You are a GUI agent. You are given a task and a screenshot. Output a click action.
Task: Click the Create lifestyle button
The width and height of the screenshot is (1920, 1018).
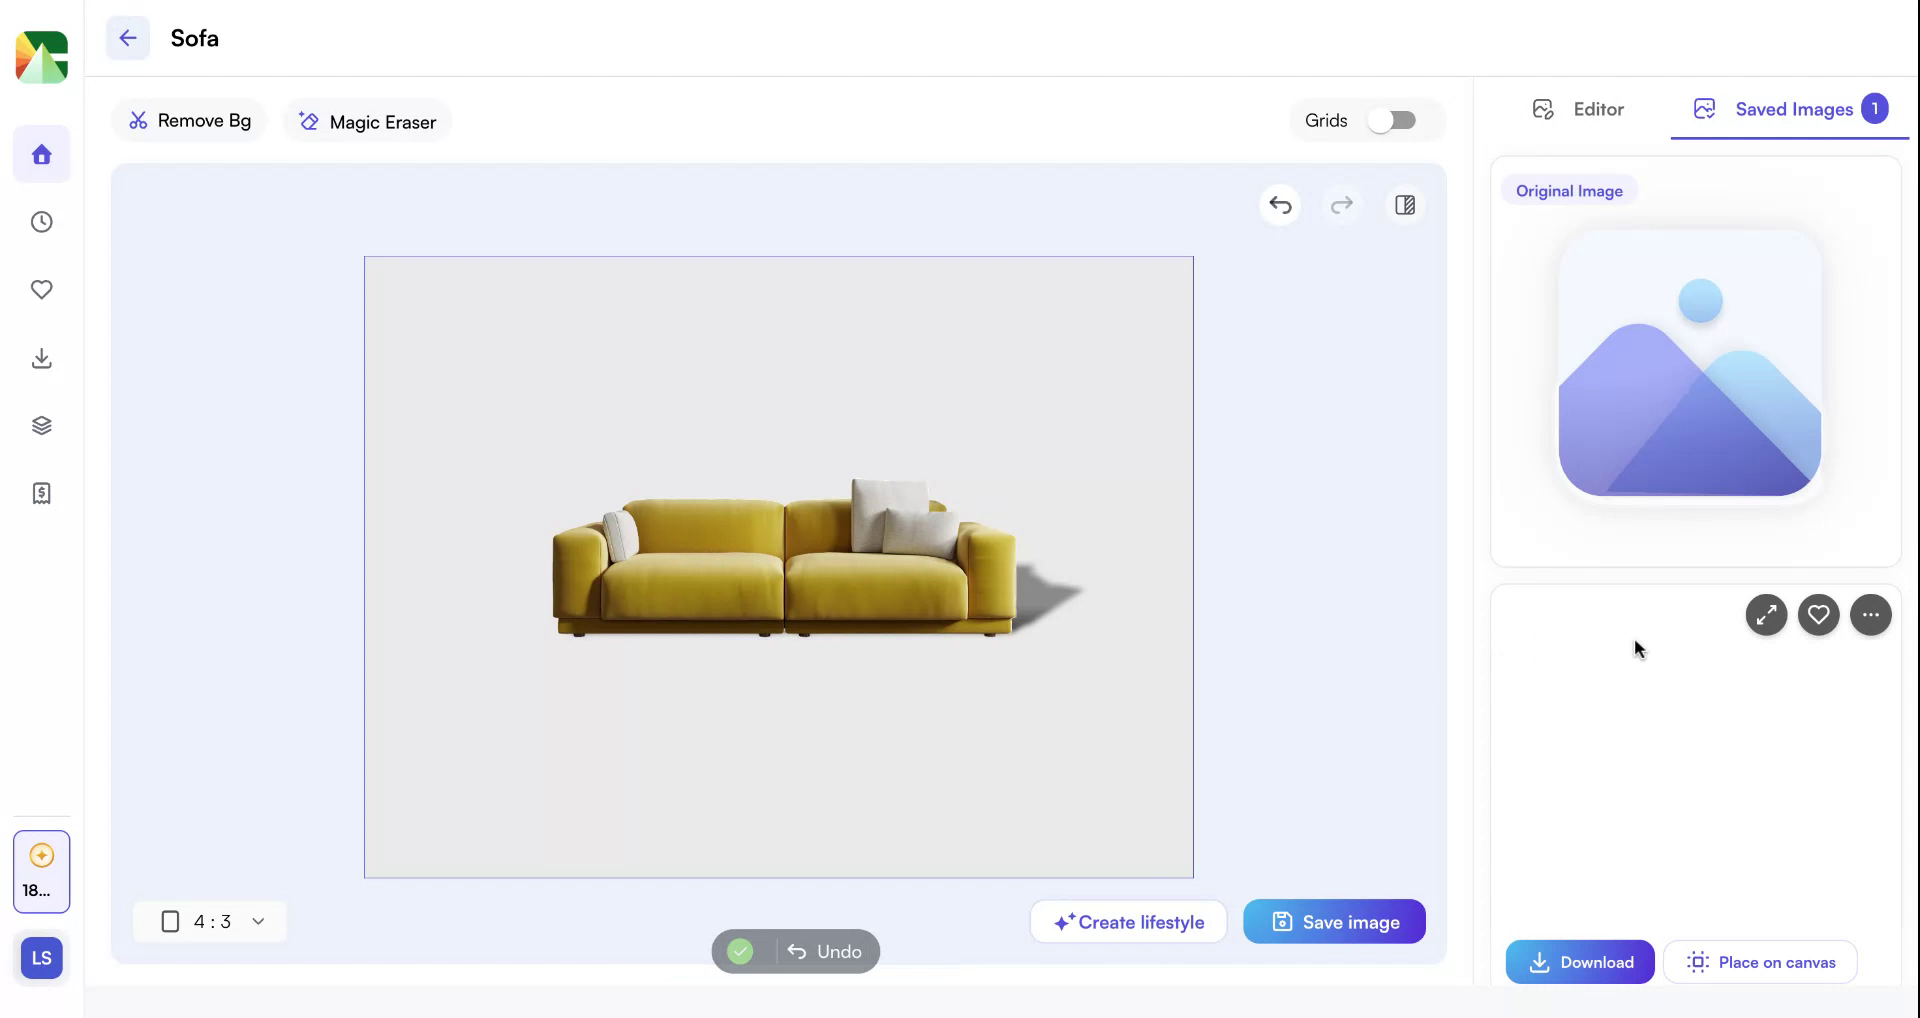click(1128, 921)
